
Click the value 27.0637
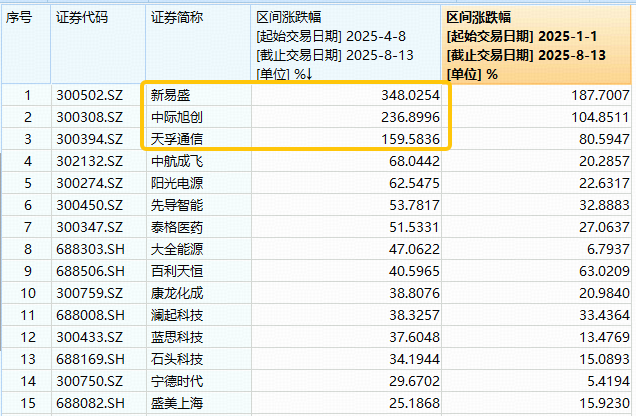[x=604, y=227]
